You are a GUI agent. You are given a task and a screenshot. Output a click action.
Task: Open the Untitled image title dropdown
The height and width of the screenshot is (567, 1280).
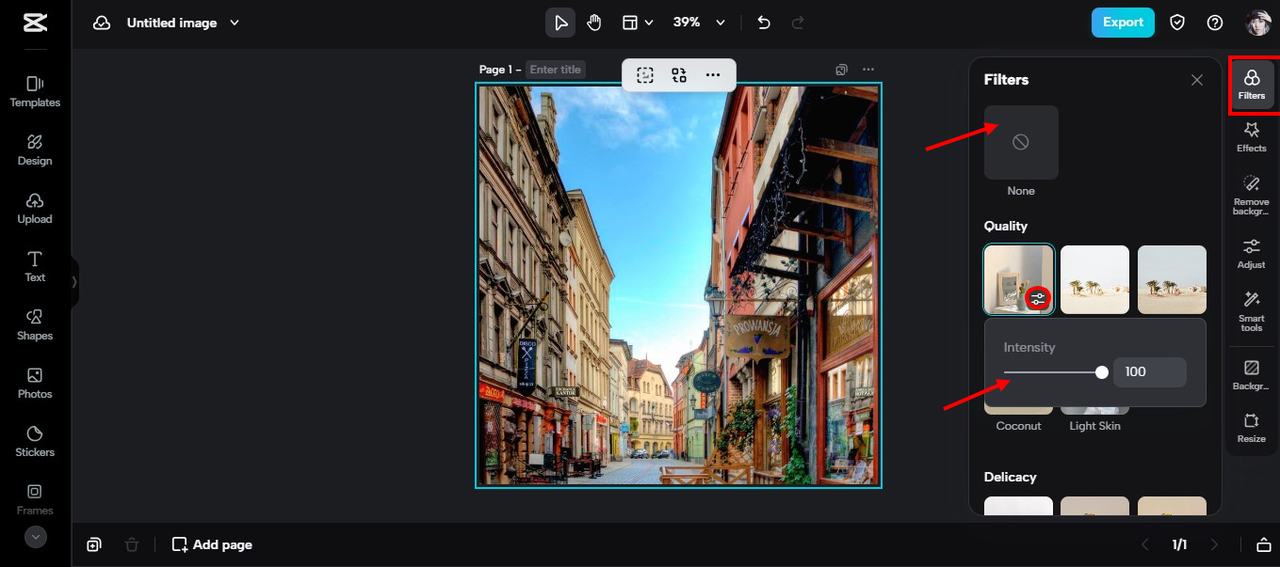pos(182,23)
